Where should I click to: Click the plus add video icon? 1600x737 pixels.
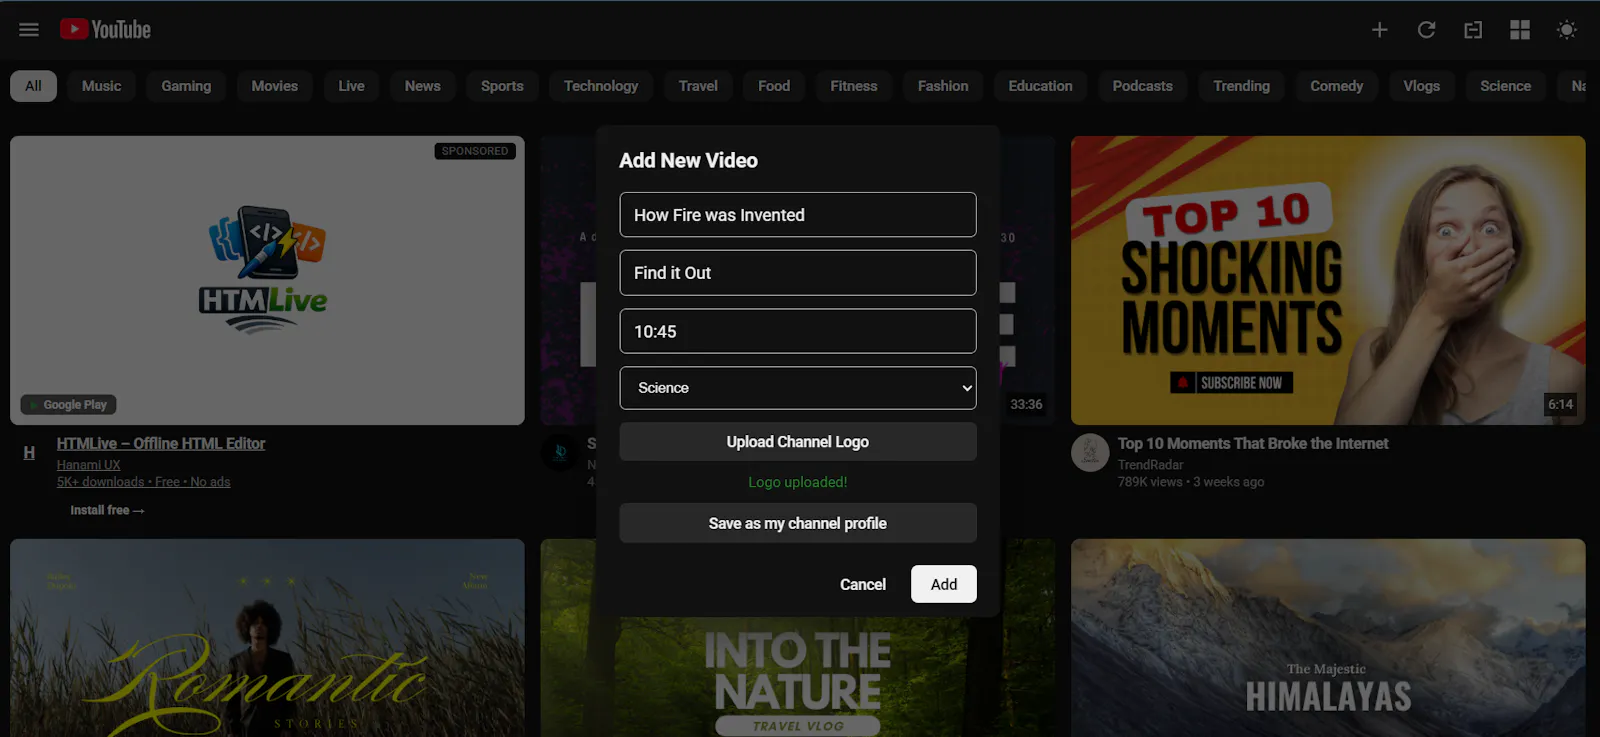tap(1379, 30)
